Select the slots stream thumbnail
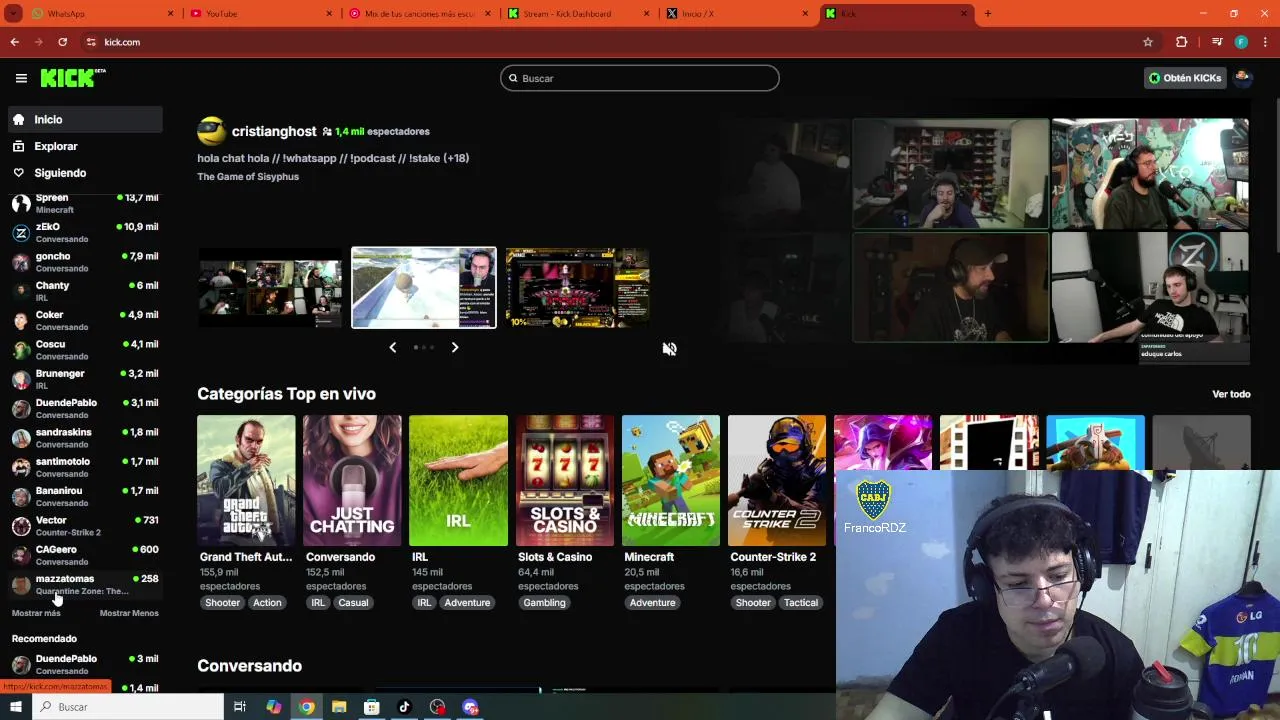The image size is (1280, 720). pyautogui.click(x=578, y=288)
